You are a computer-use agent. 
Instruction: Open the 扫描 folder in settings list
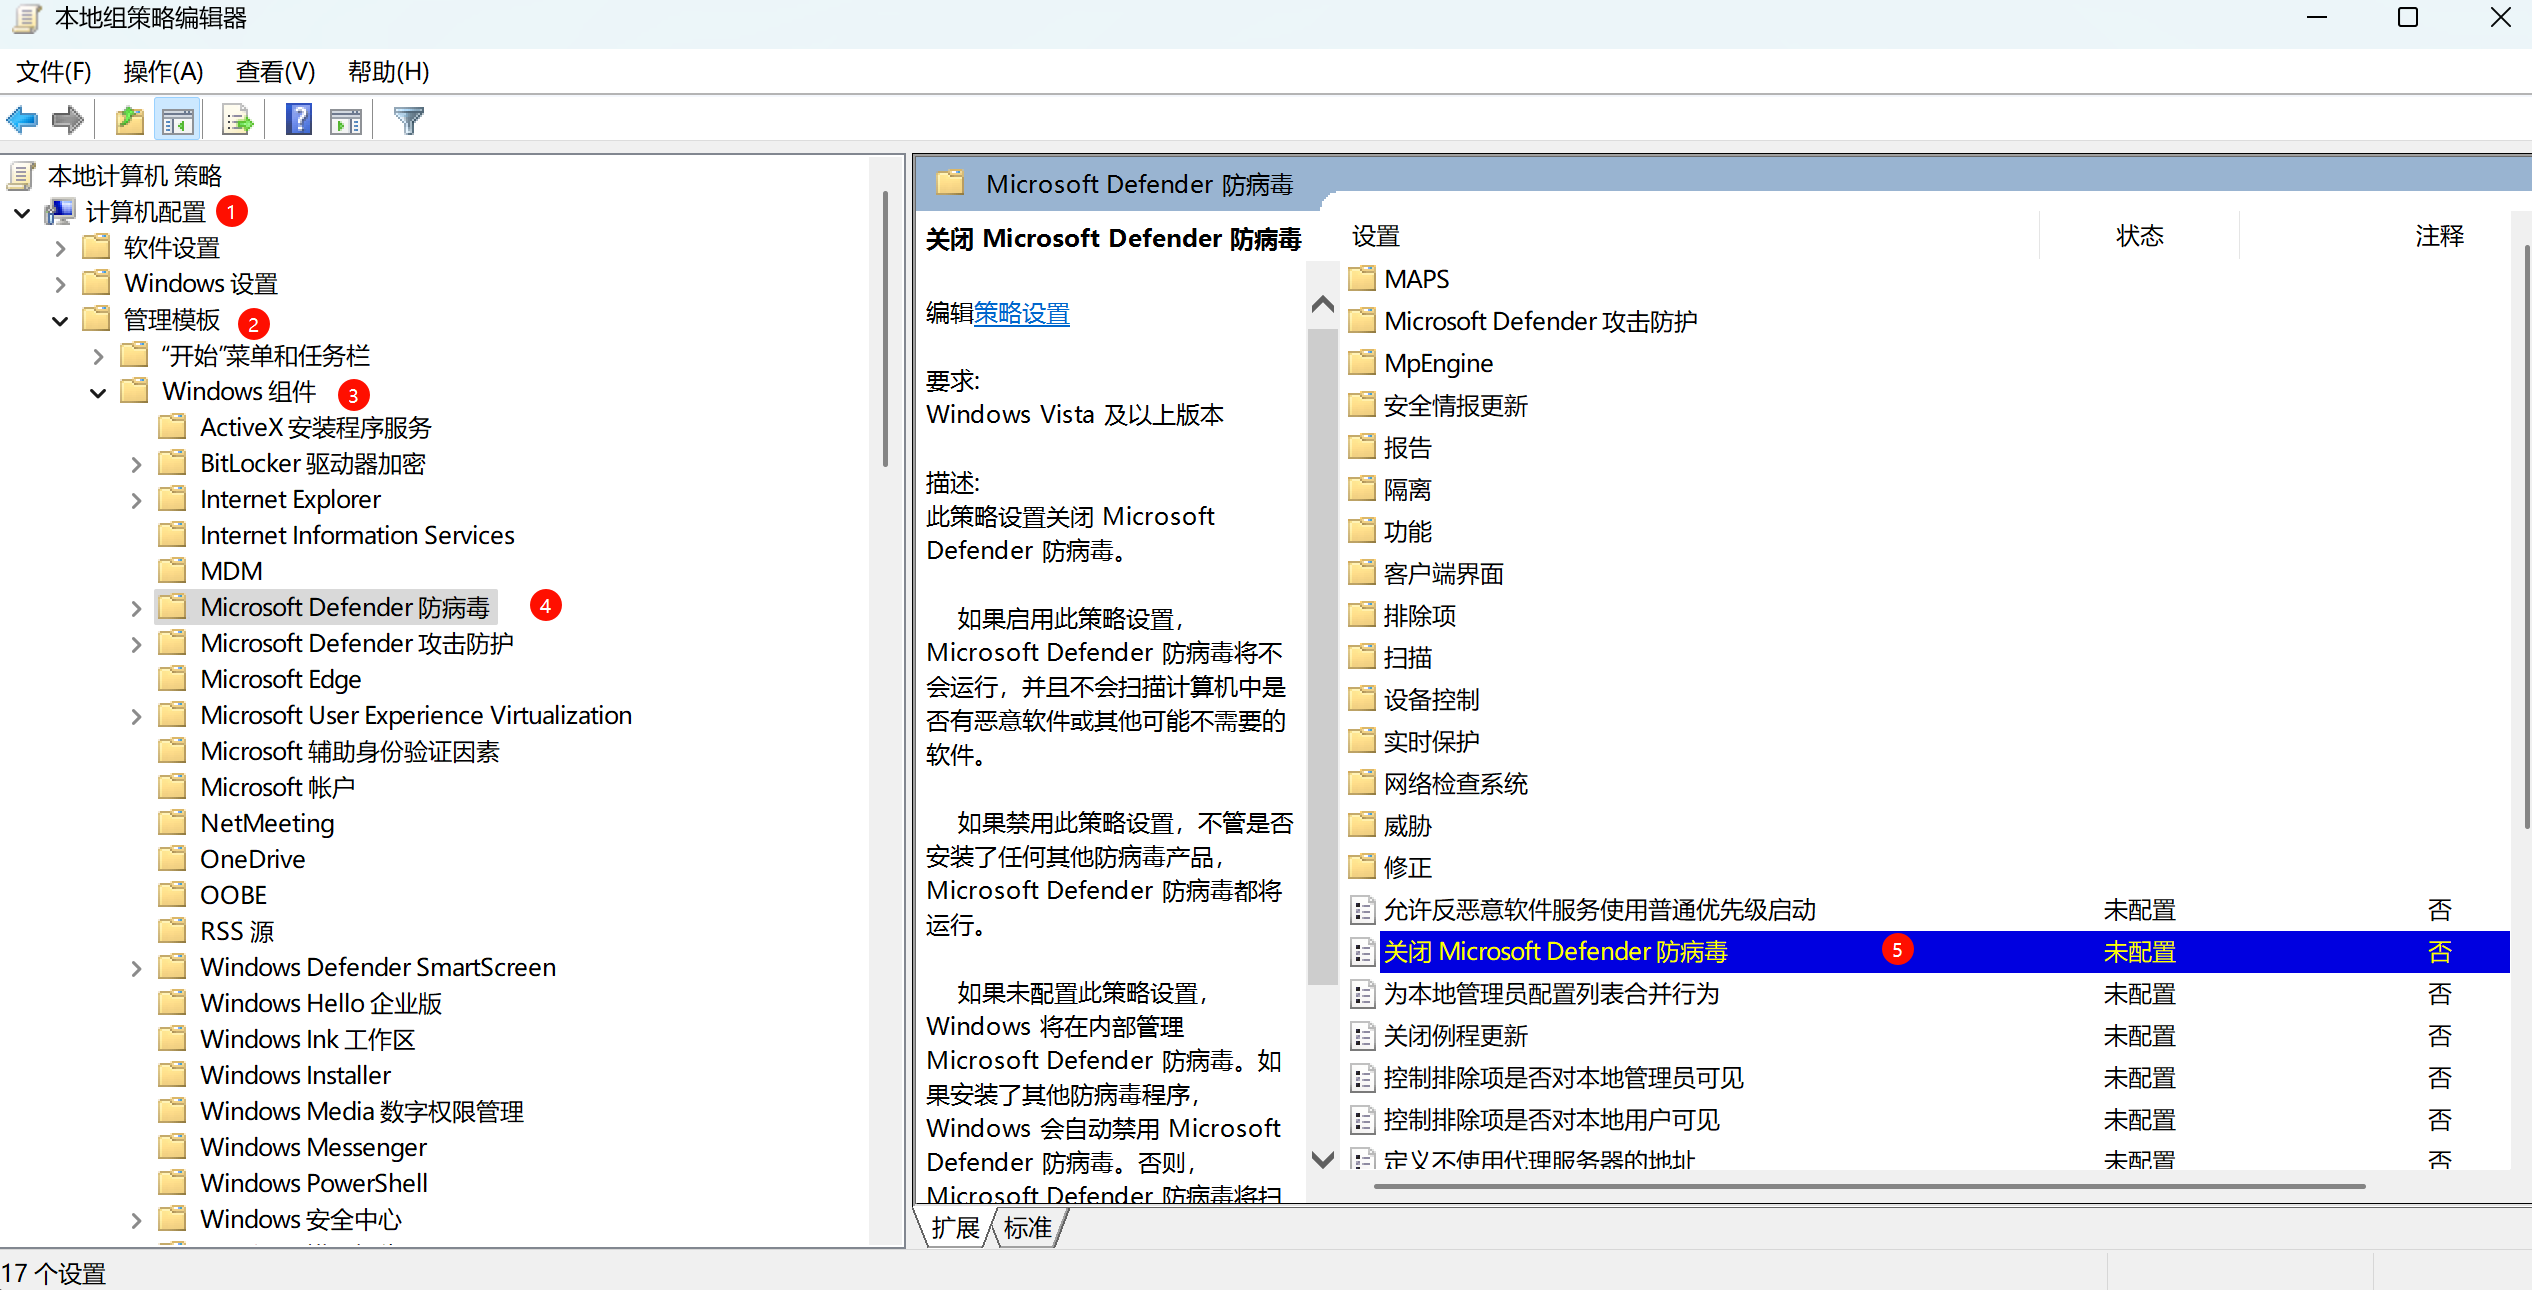(x=1407, y=657)
